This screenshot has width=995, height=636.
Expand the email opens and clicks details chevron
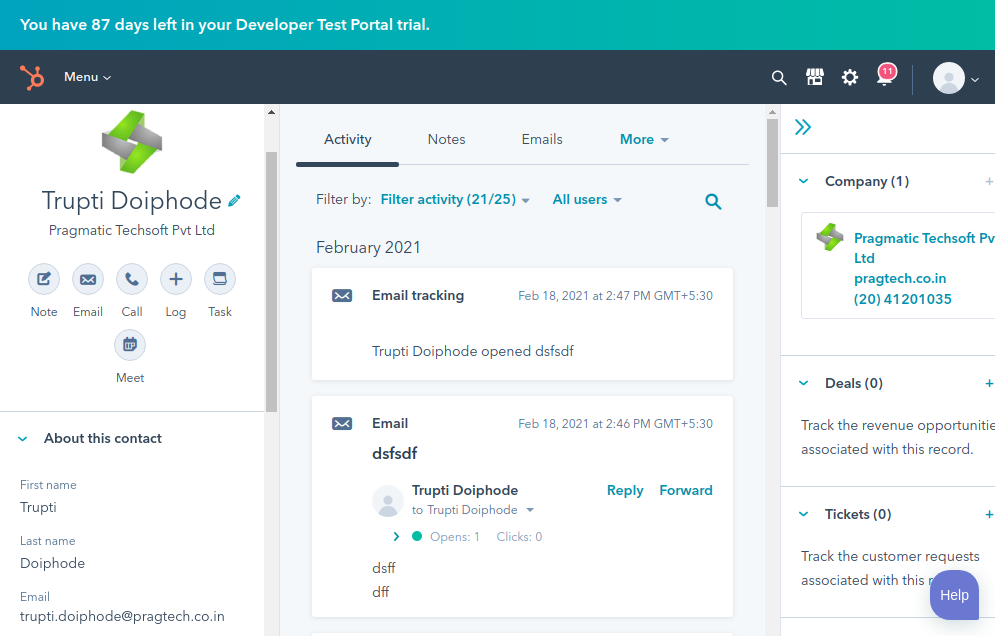tap(396, 537)
